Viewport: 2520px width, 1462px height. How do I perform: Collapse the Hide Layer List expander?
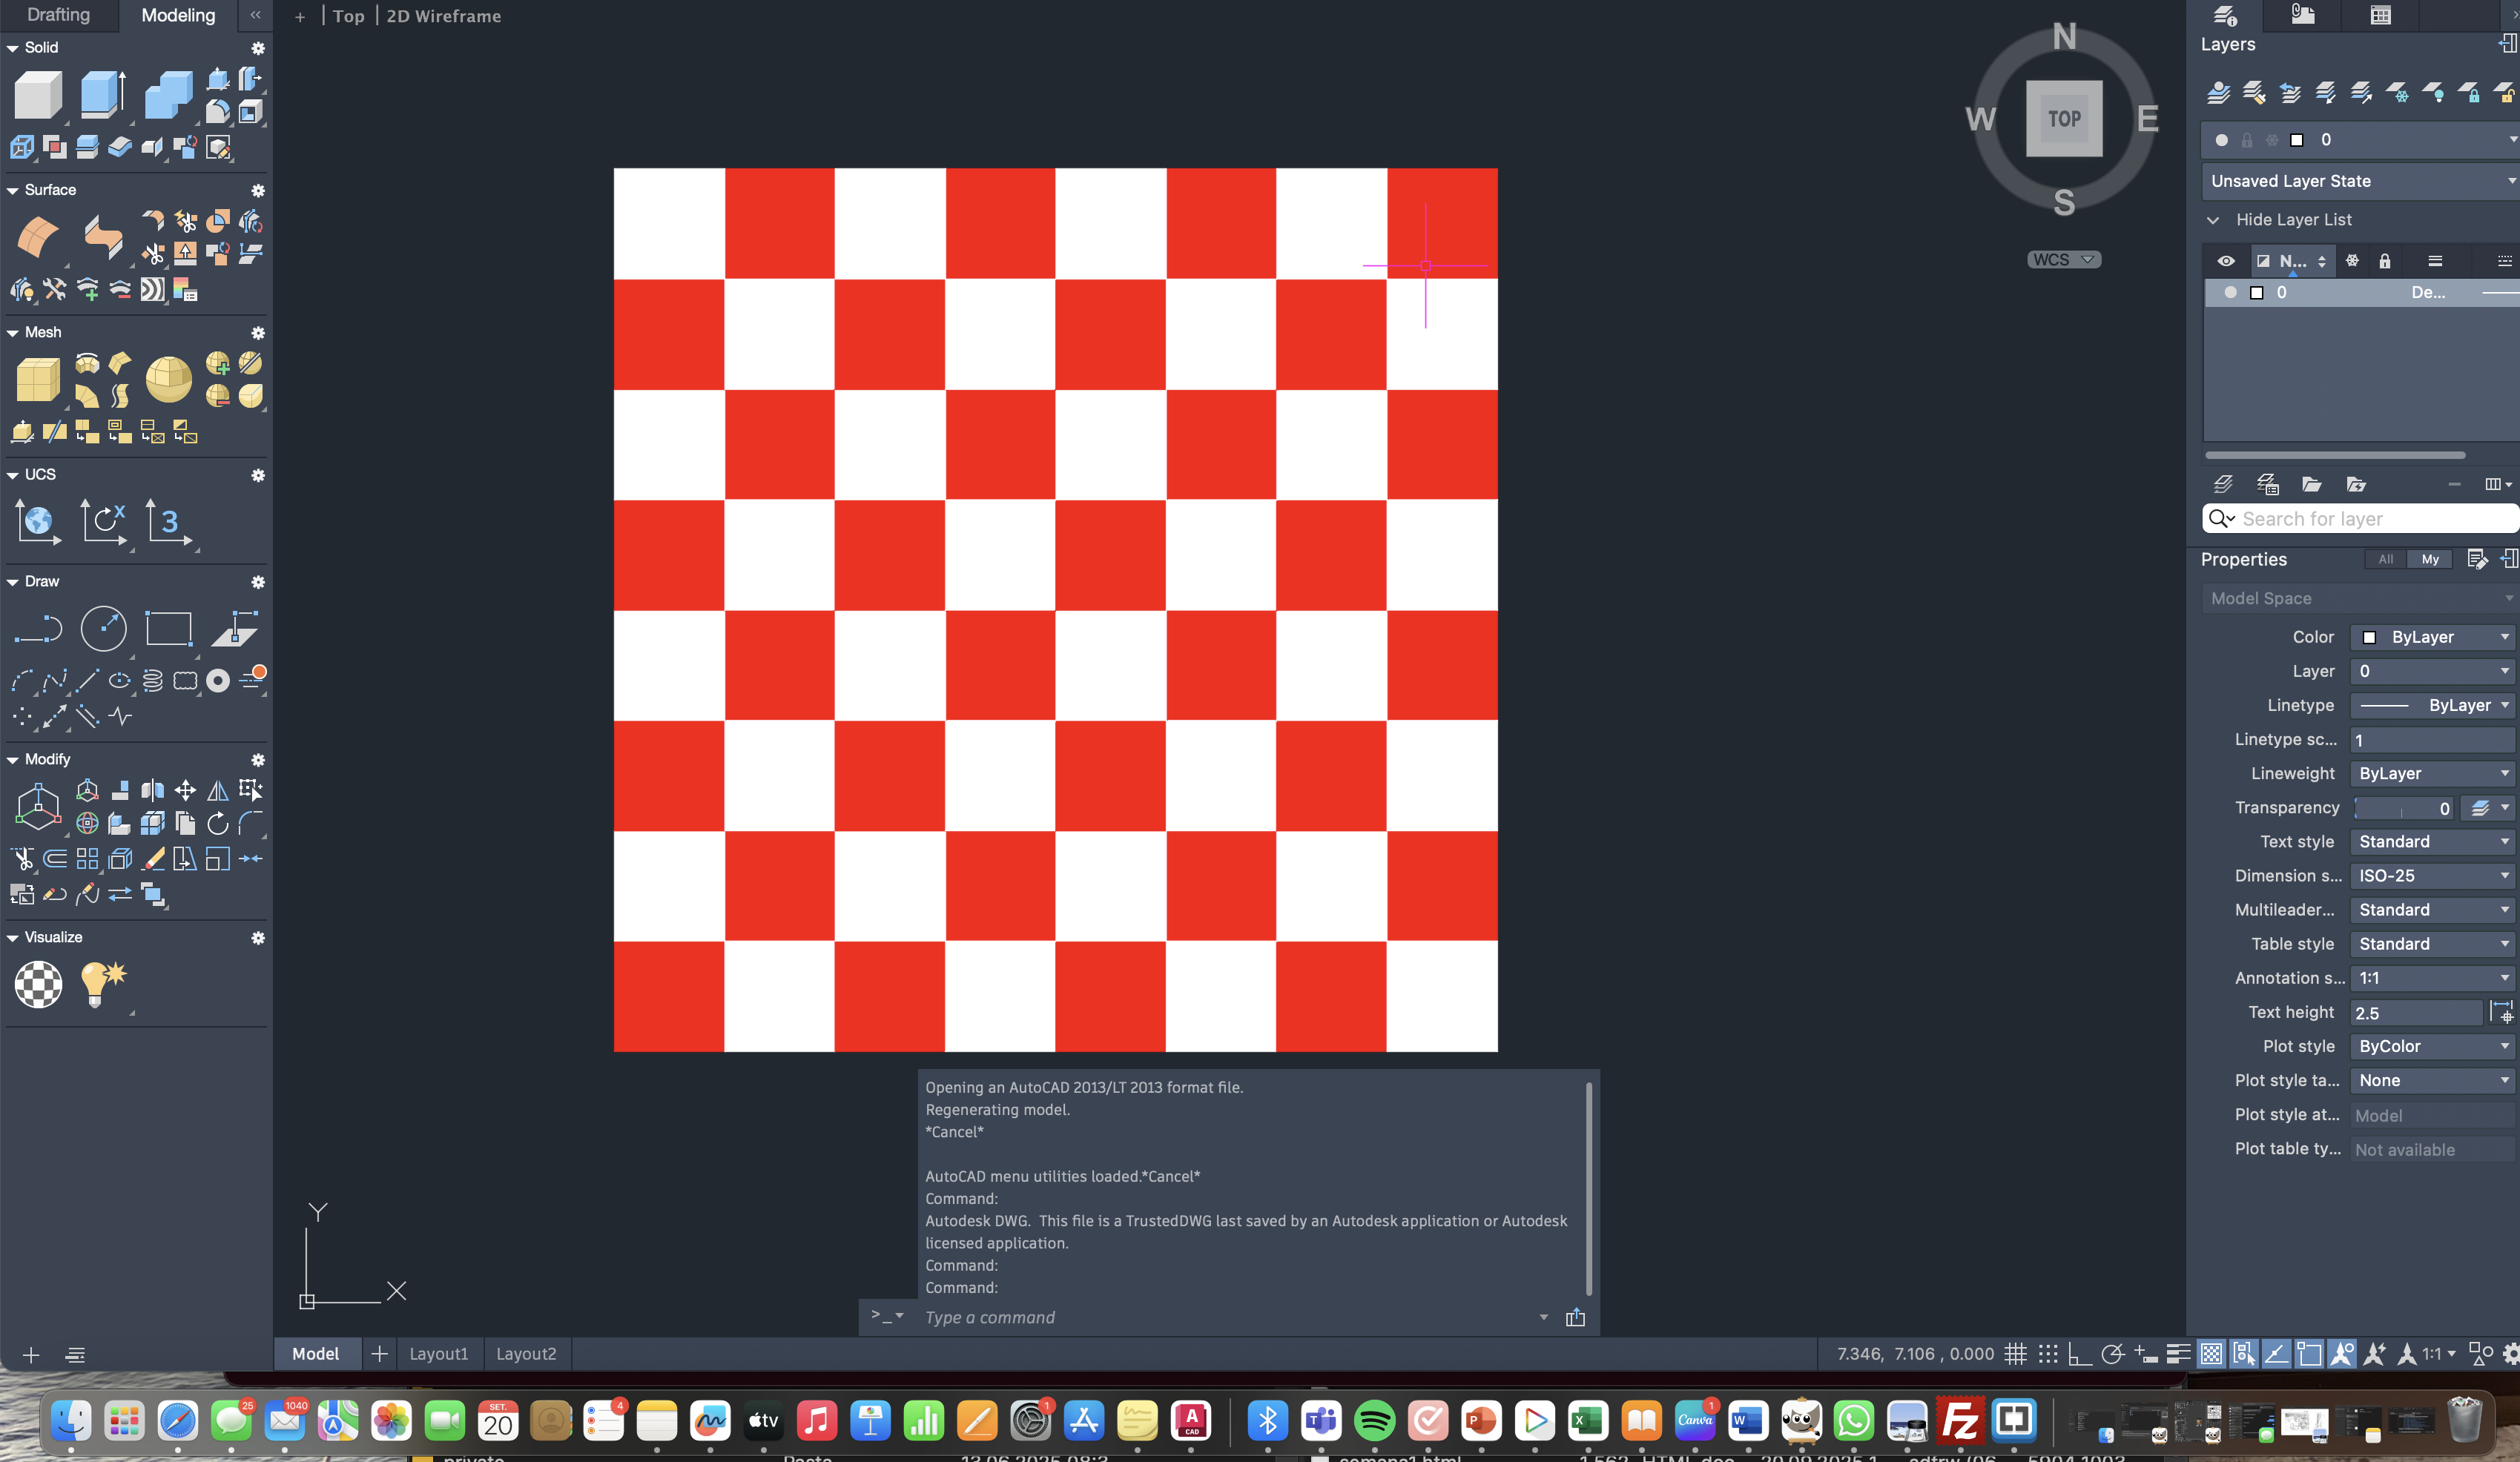coord(2212,220)
